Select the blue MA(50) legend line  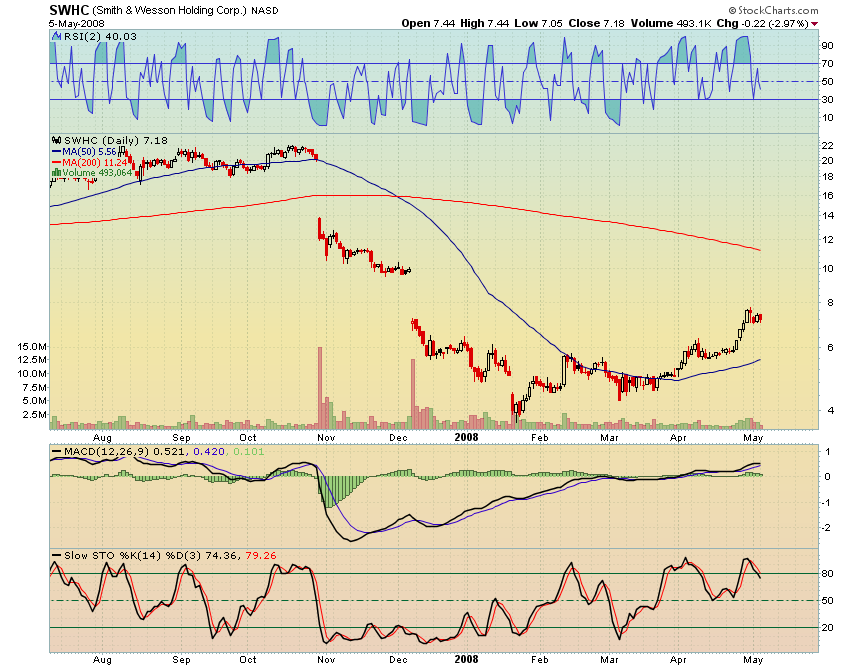(56, 152)
